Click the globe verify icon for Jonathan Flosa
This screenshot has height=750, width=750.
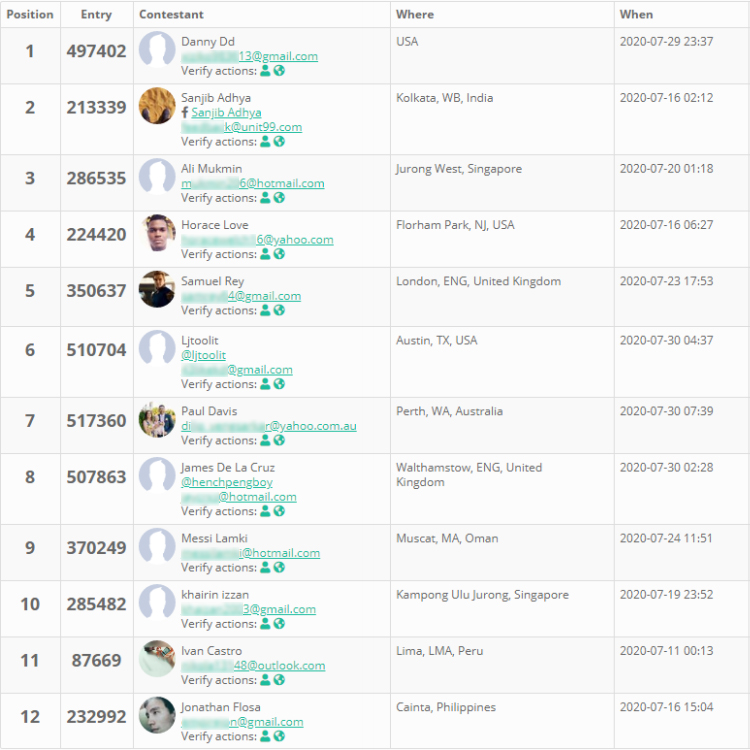click(279, 737)
